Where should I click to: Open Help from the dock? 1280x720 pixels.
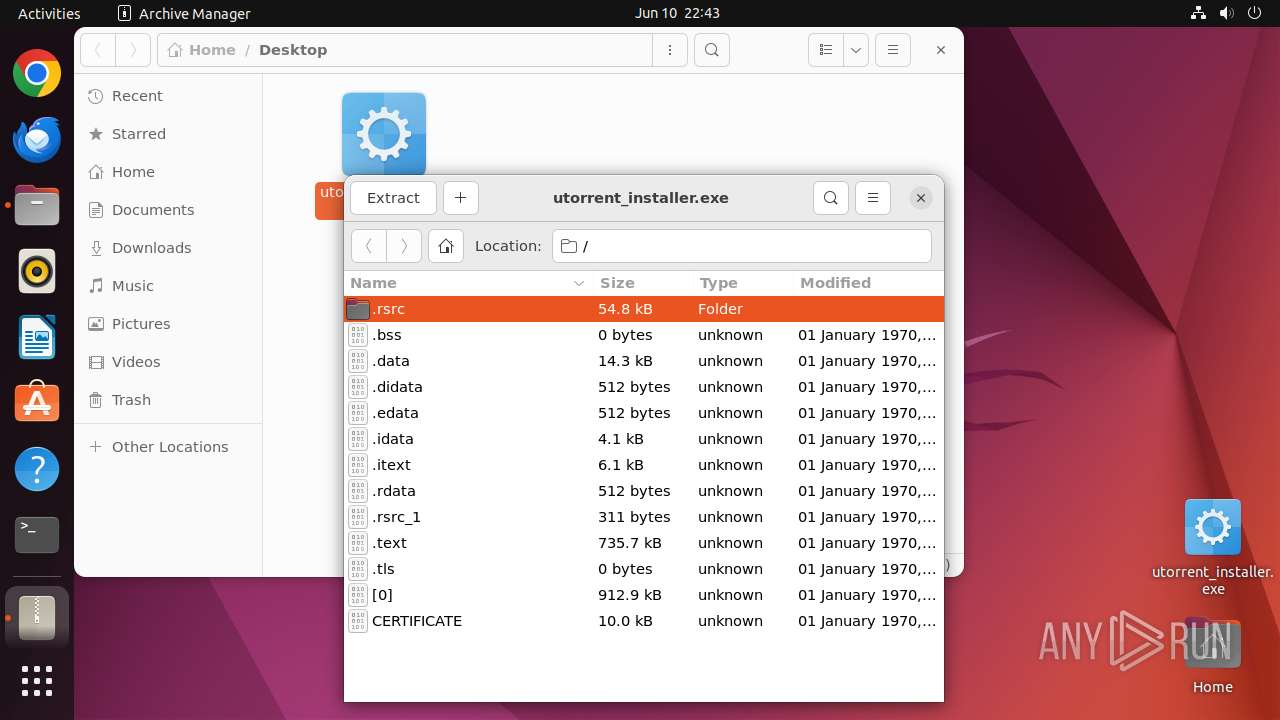37,469
